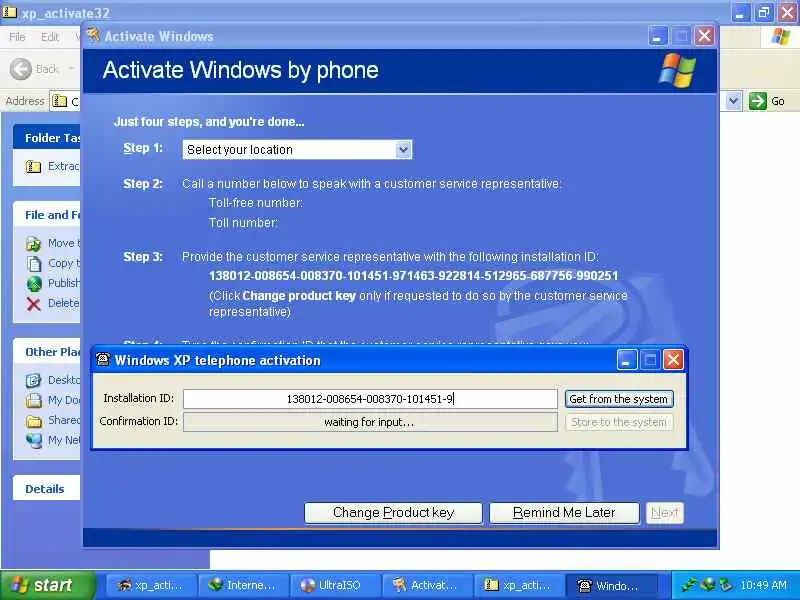
Task: Expand the address bar dropdown arrow
Action: tap(733, 101)
